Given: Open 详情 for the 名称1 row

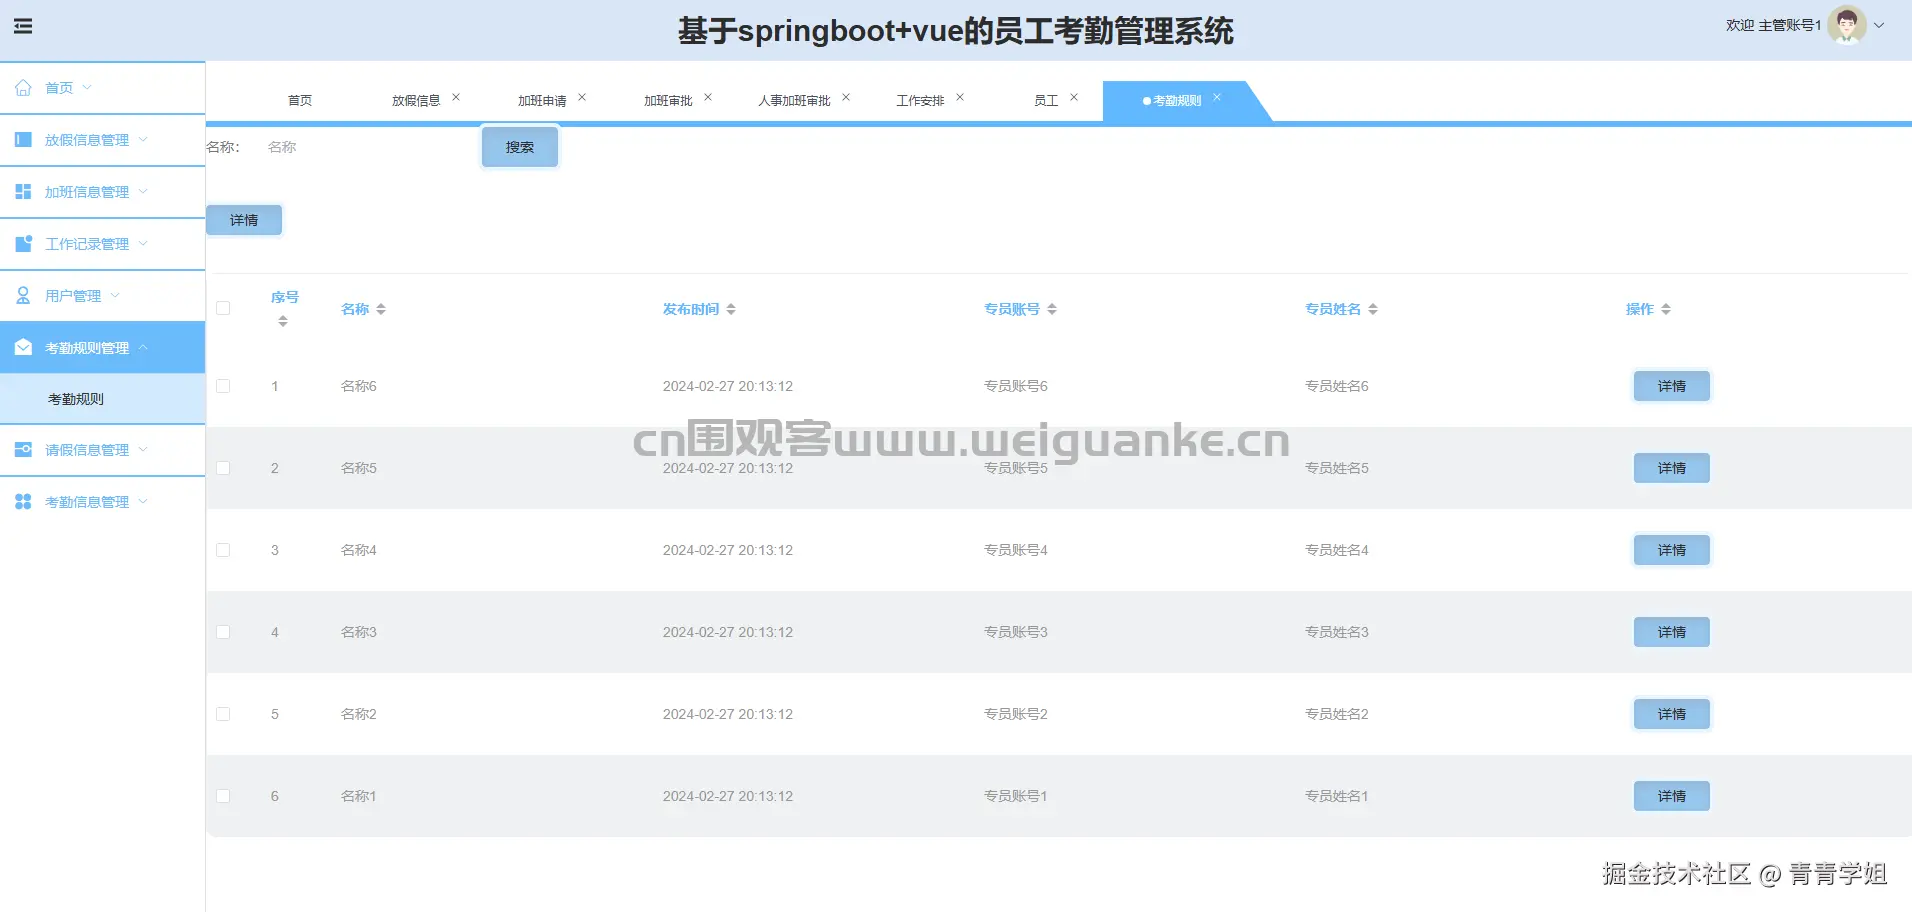Looking at the screenshot, I should 1672,796.
